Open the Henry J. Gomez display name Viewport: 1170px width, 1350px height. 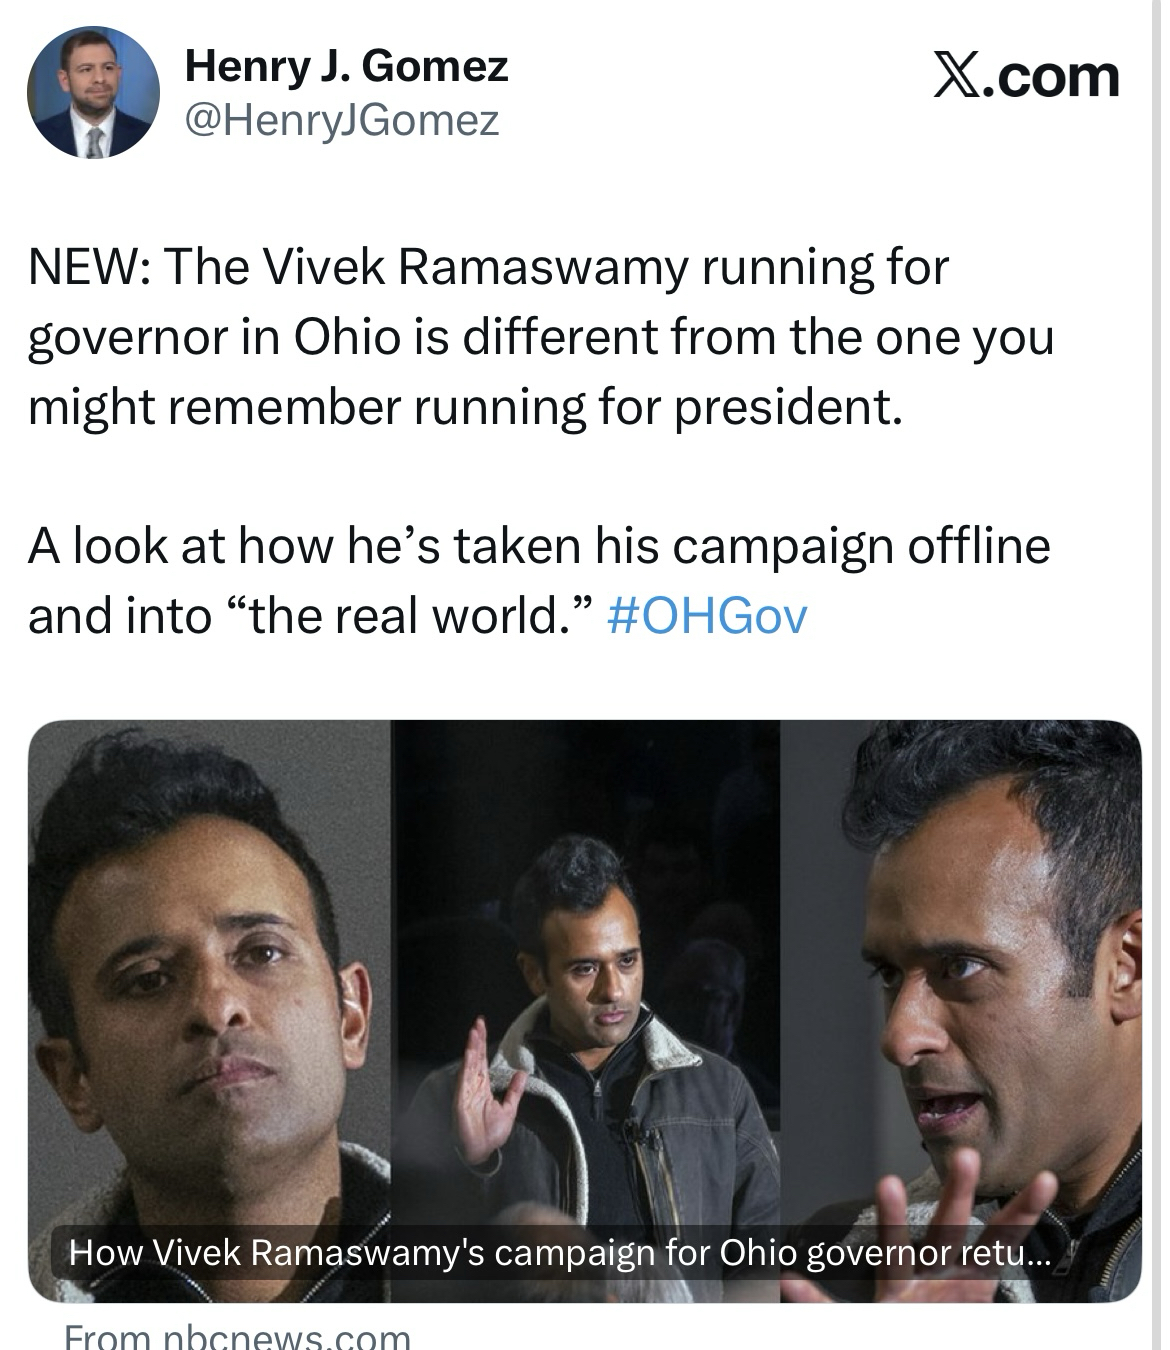coord(346,67)
